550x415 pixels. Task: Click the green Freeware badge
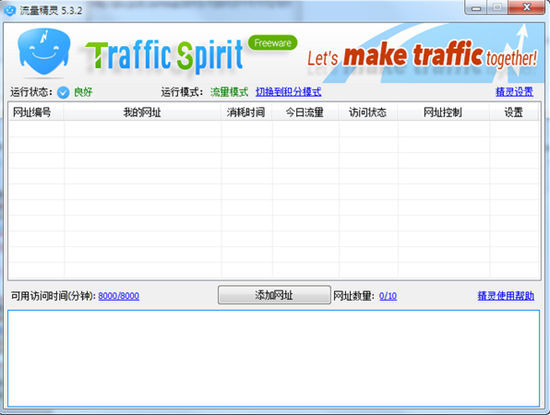[x=273, y=43]
